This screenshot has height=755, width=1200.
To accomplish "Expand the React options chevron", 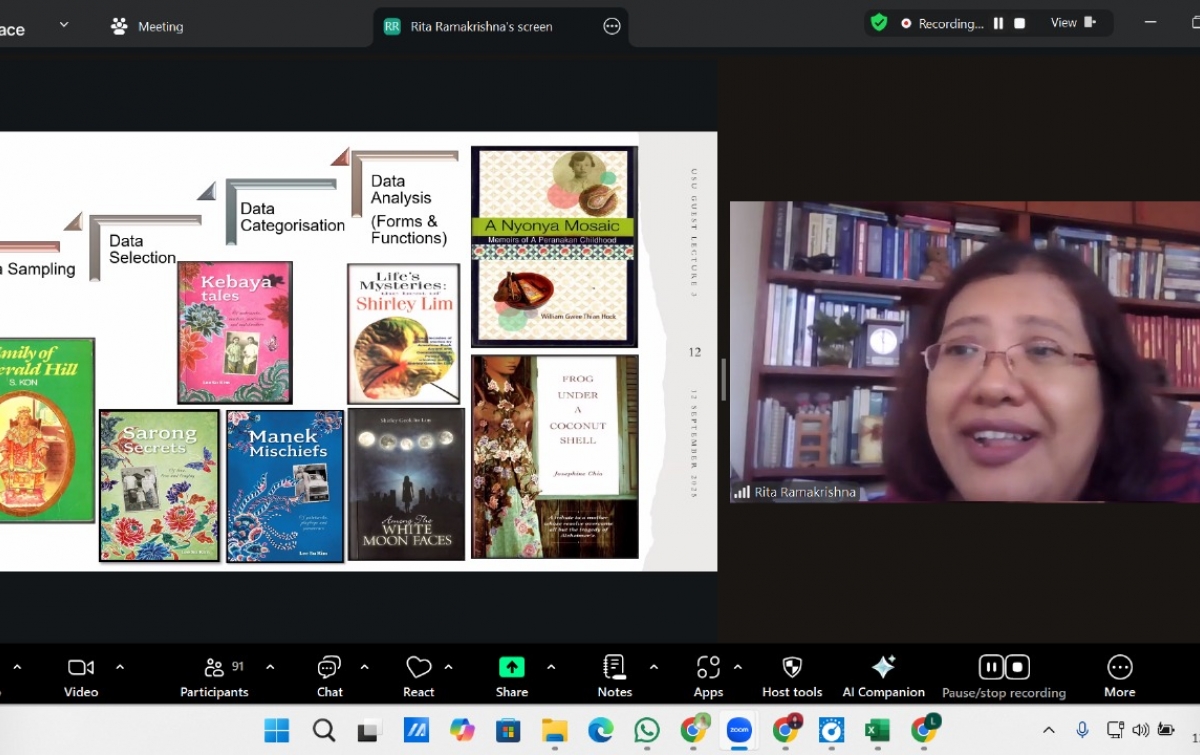I will (x=448, y=667).
